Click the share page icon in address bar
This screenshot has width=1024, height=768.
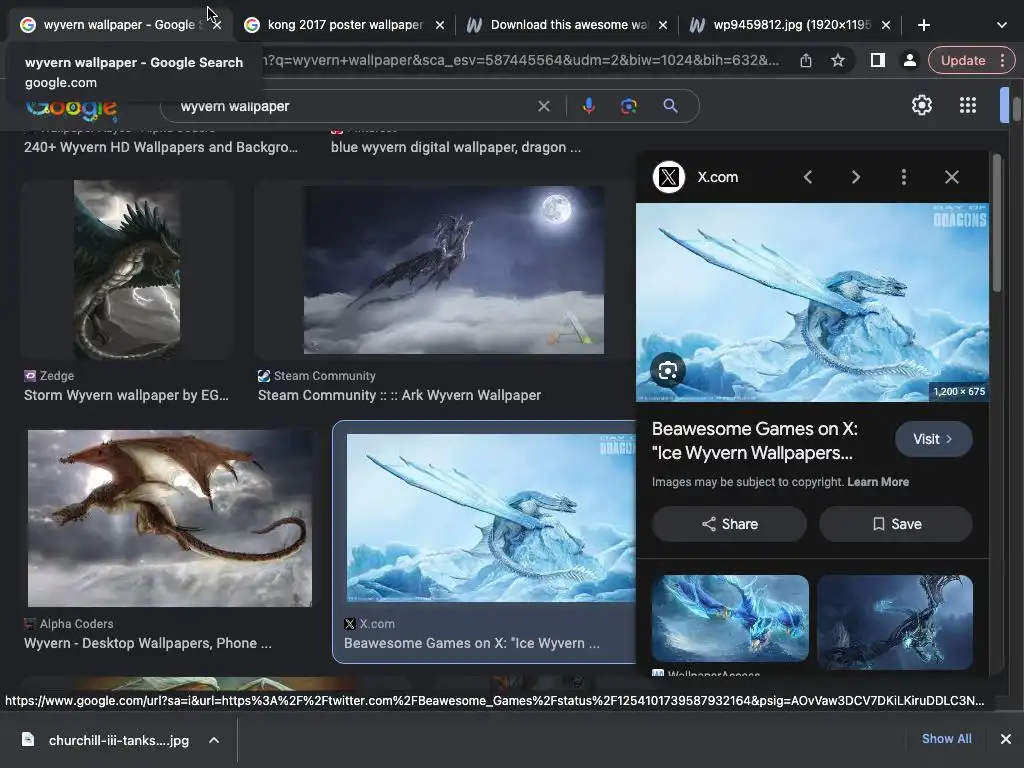806,60
